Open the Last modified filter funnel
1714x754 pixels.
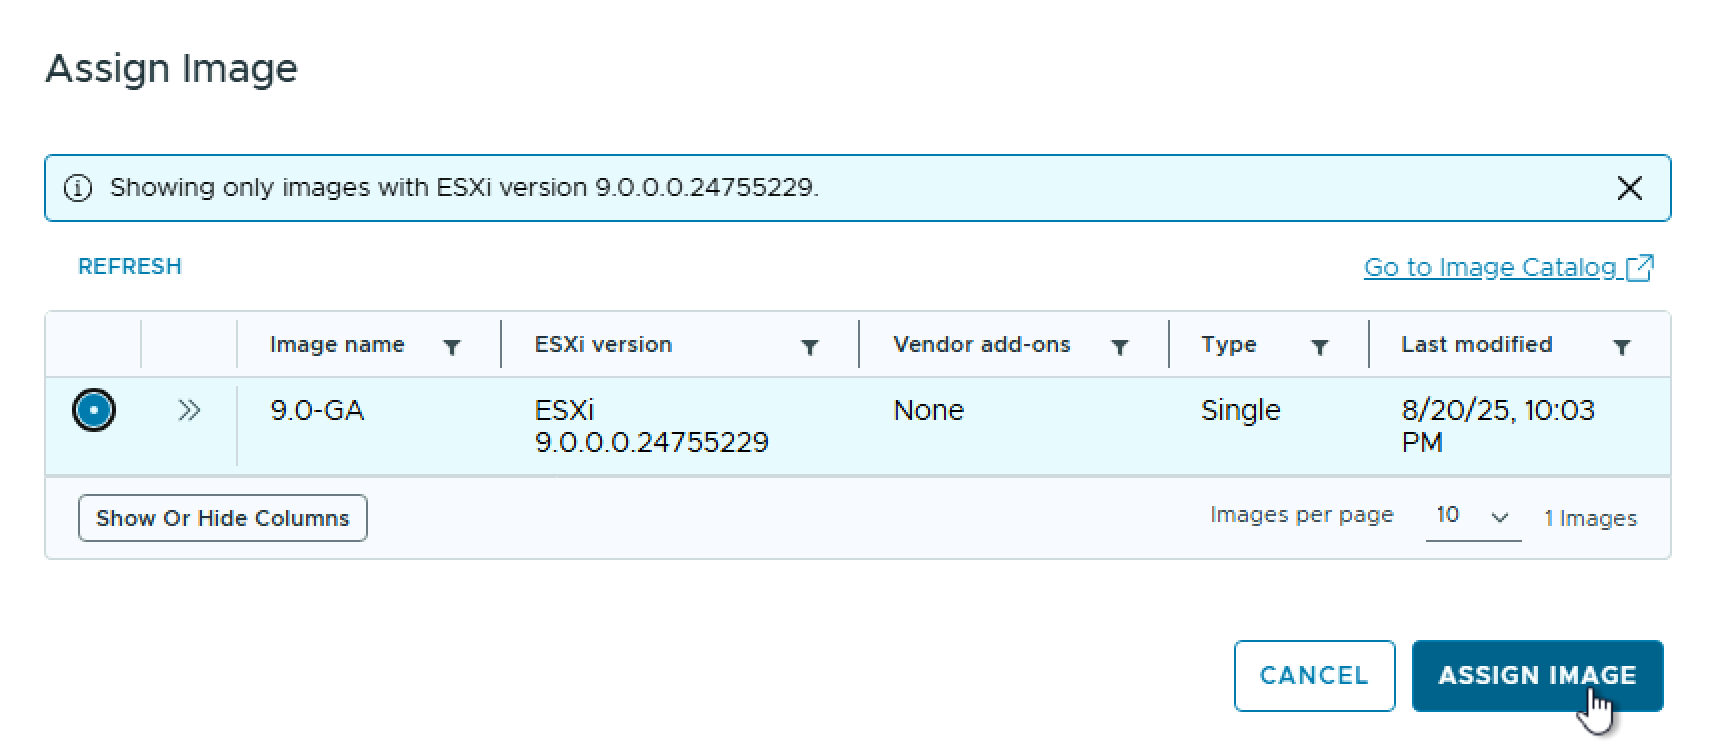(1622, 347)
